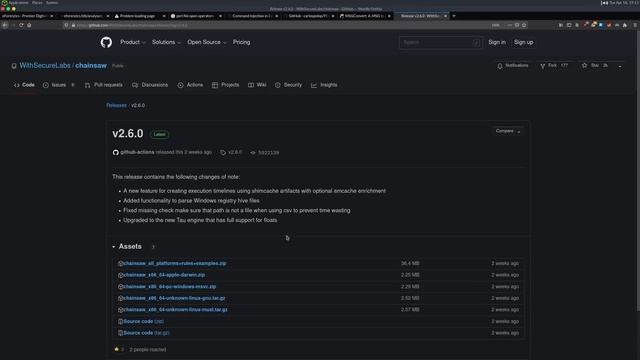This screenshot has width=640, height=360.
Task: Open the System menu in top panel
Action: point(52,2)
